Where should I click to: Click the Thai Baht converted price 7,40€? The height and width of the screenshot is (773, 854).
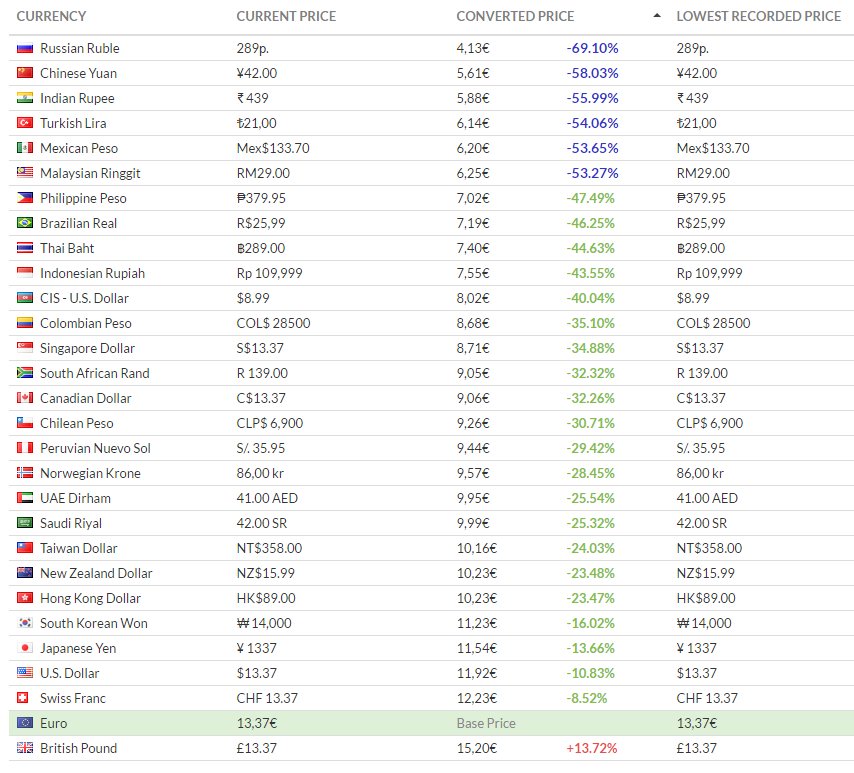(x=473, y=248)
